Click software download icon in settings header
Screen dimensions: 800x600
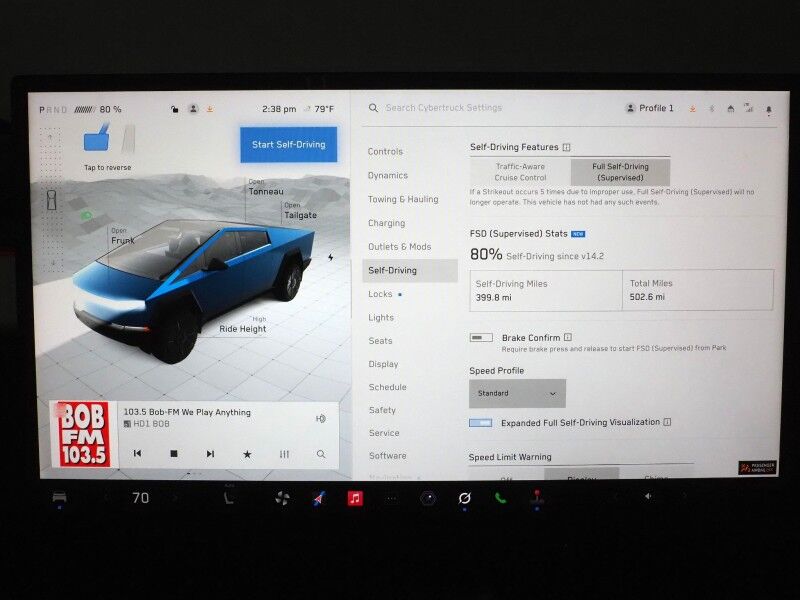(x=693, y=109)
